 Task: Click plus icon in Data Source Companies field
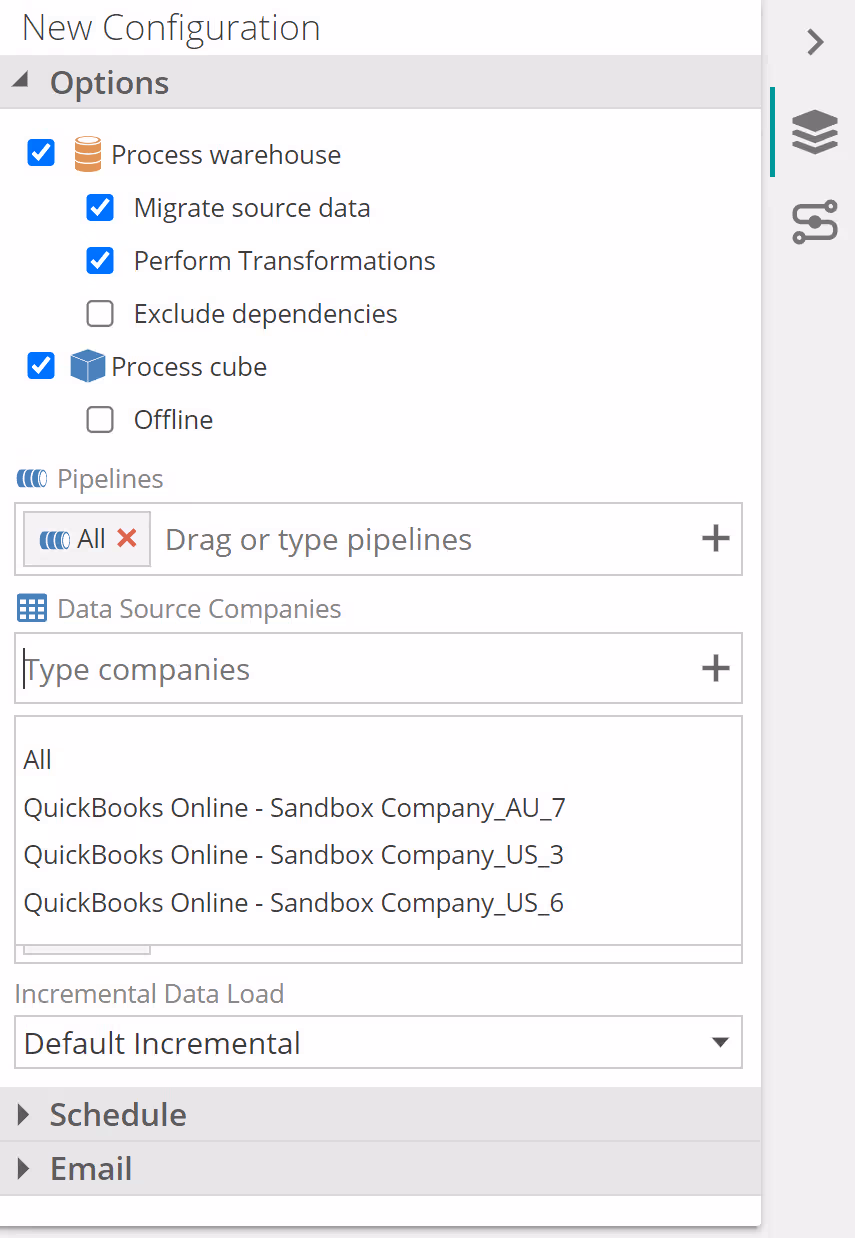[715, 668]
